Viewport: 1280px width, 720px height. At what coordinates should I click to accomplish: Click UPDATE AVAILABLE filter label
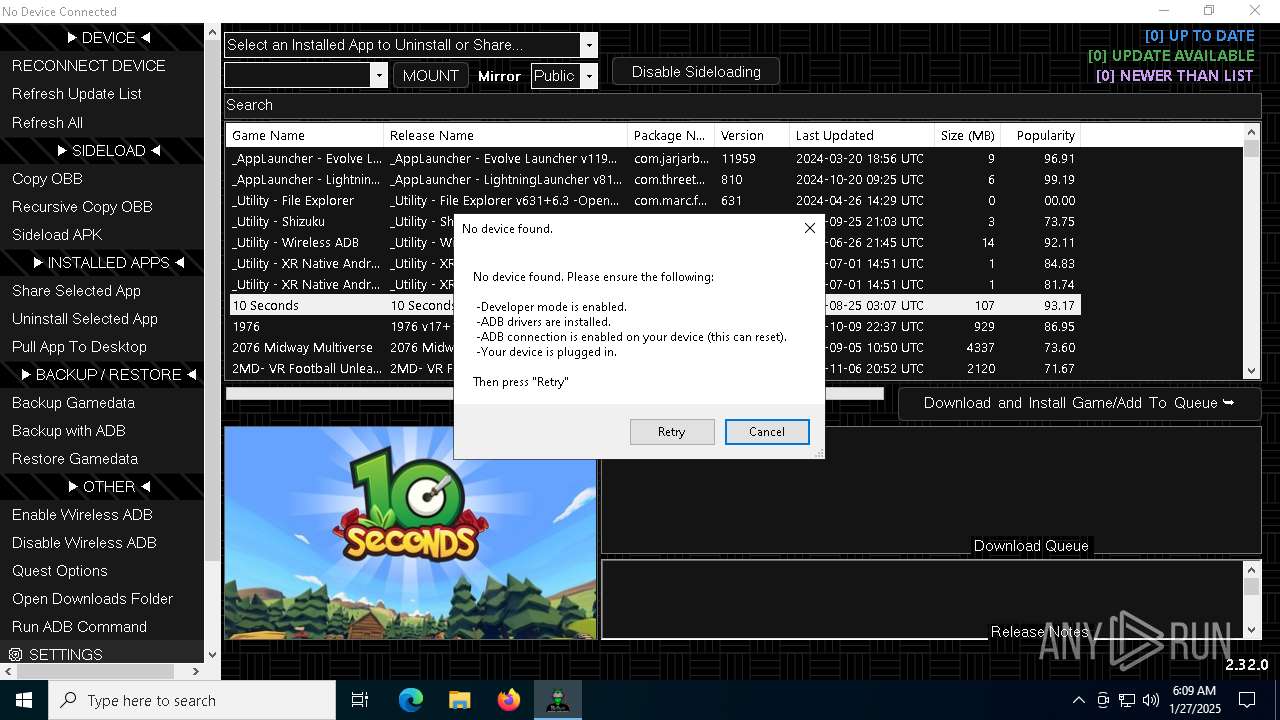point(1171,56)
